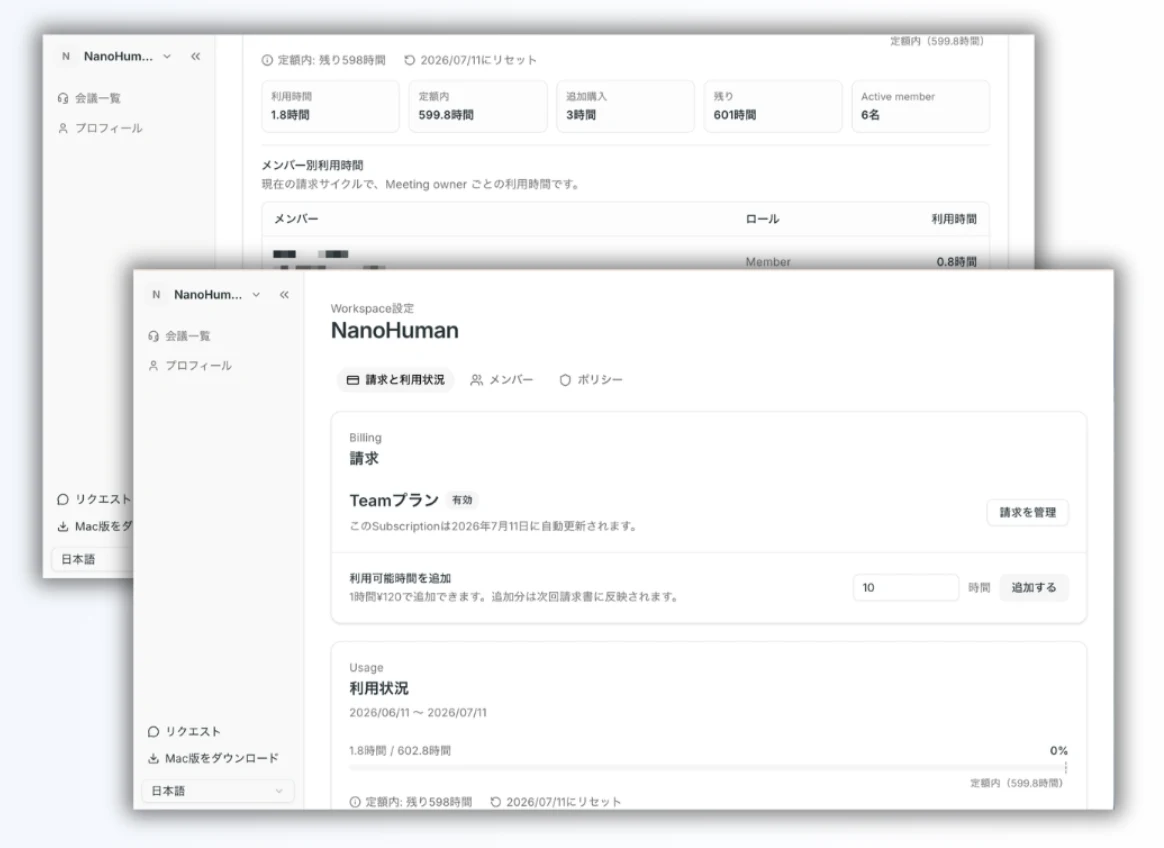
Task: Click the person icon beside プロフィール in the back window
Action: 63,128
